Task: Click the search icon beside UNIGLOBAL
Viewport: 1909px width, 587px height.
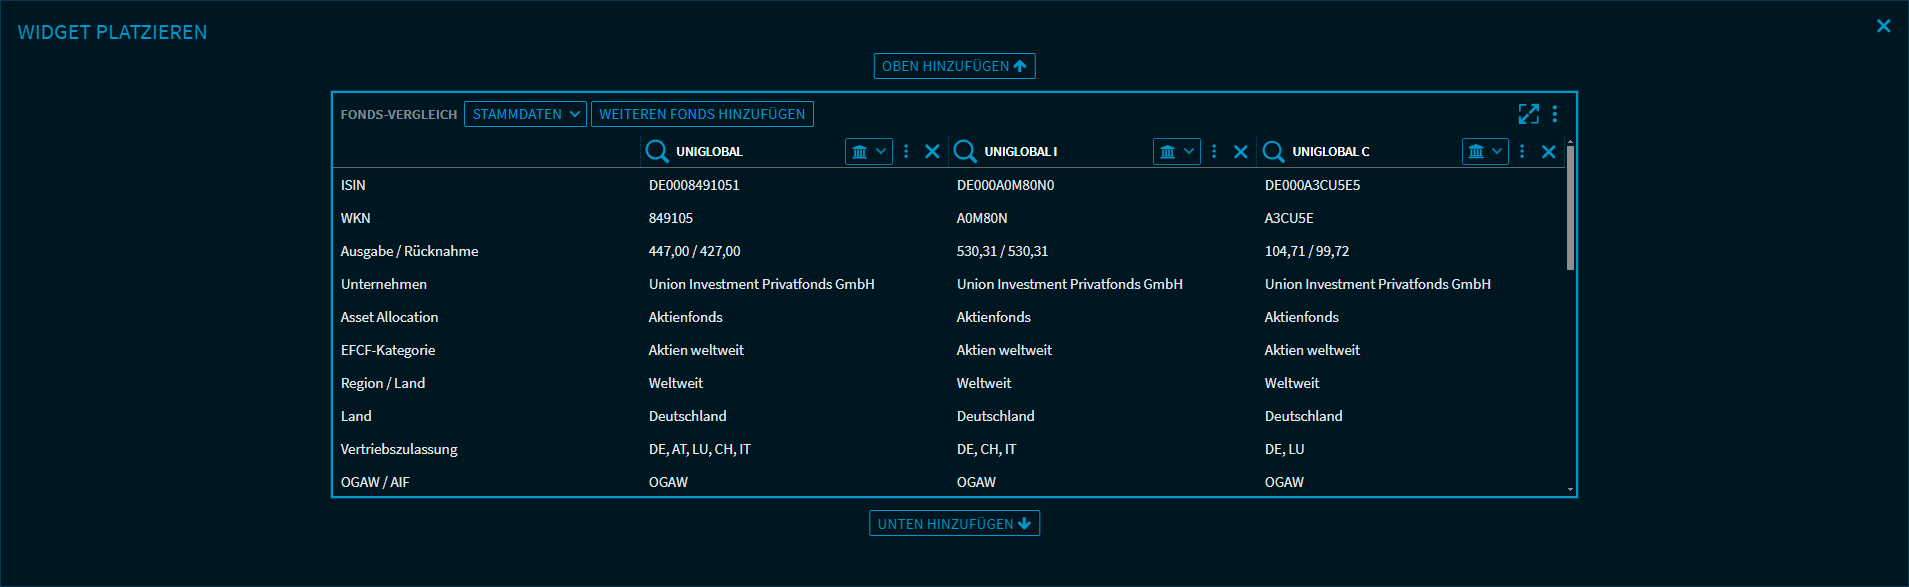Action: pos(657,151)
